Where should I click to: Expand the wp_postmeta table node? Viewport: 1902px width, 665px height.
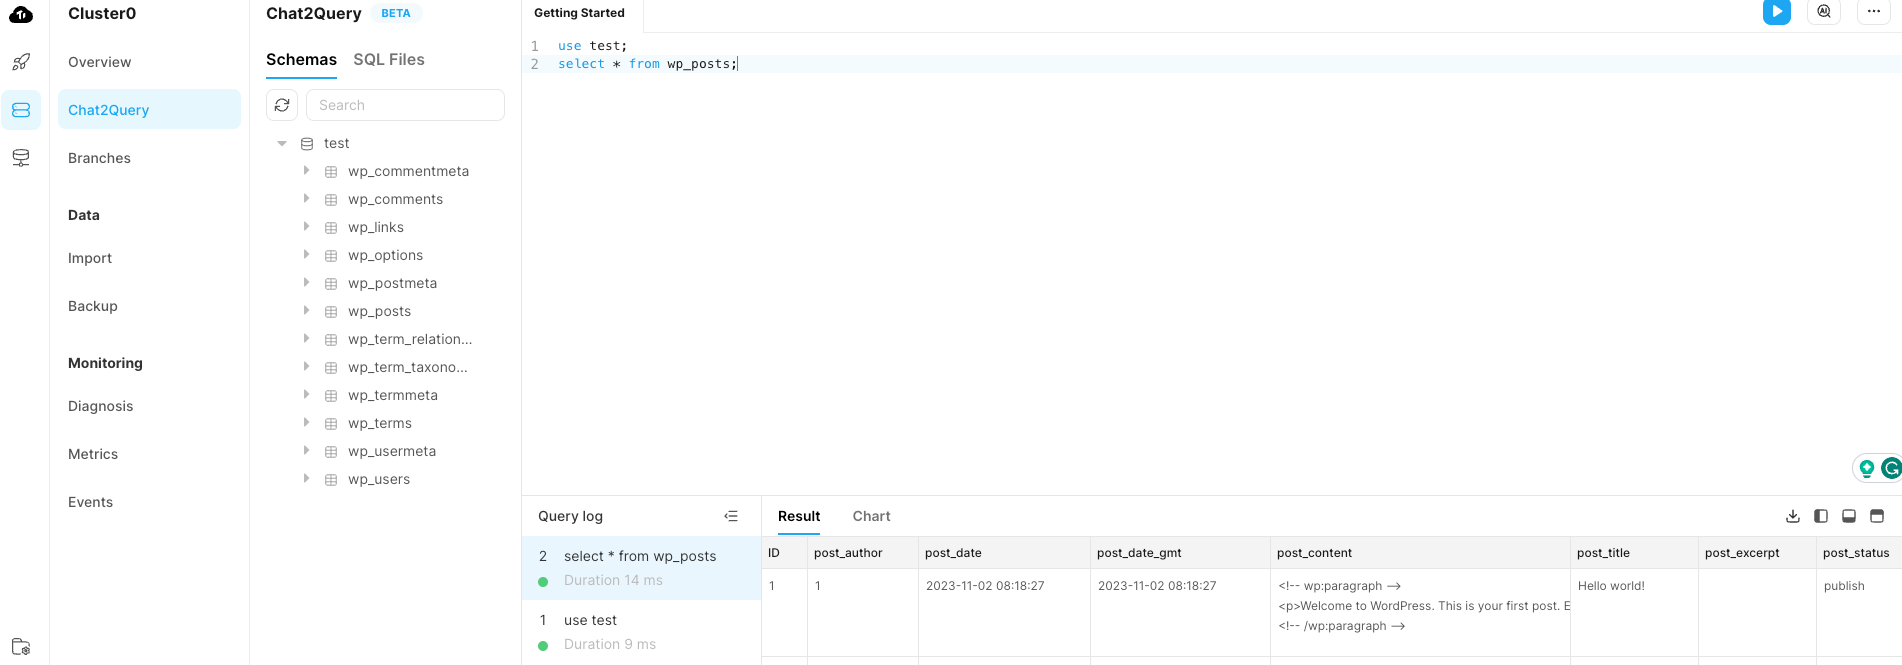tap(306, 283)
